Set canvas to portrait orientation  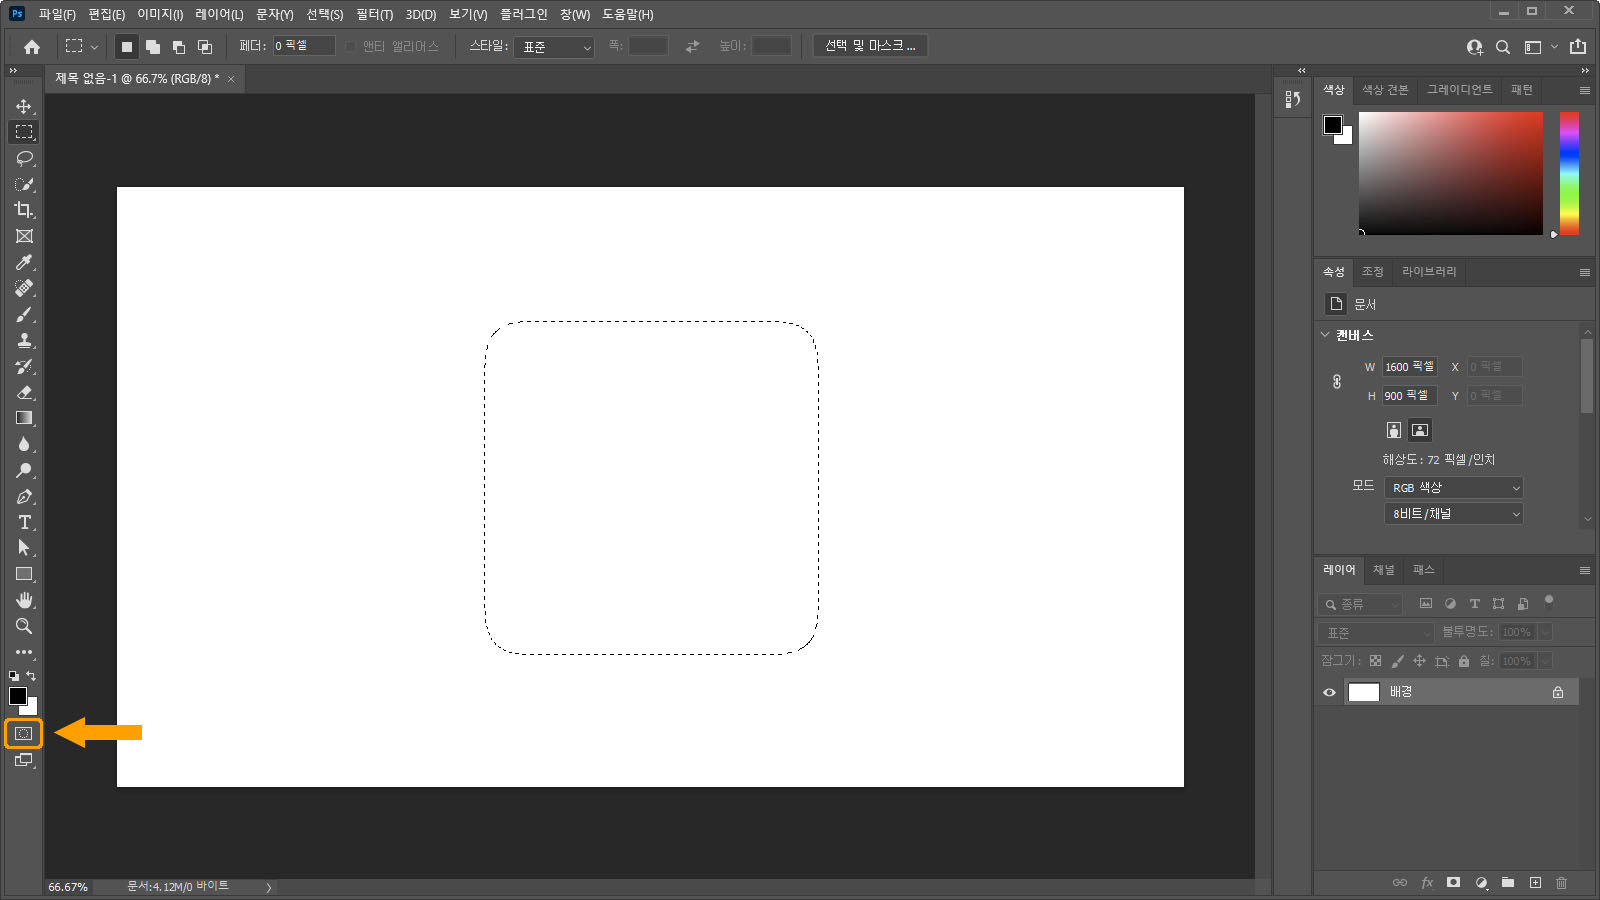pos(1394,430)
